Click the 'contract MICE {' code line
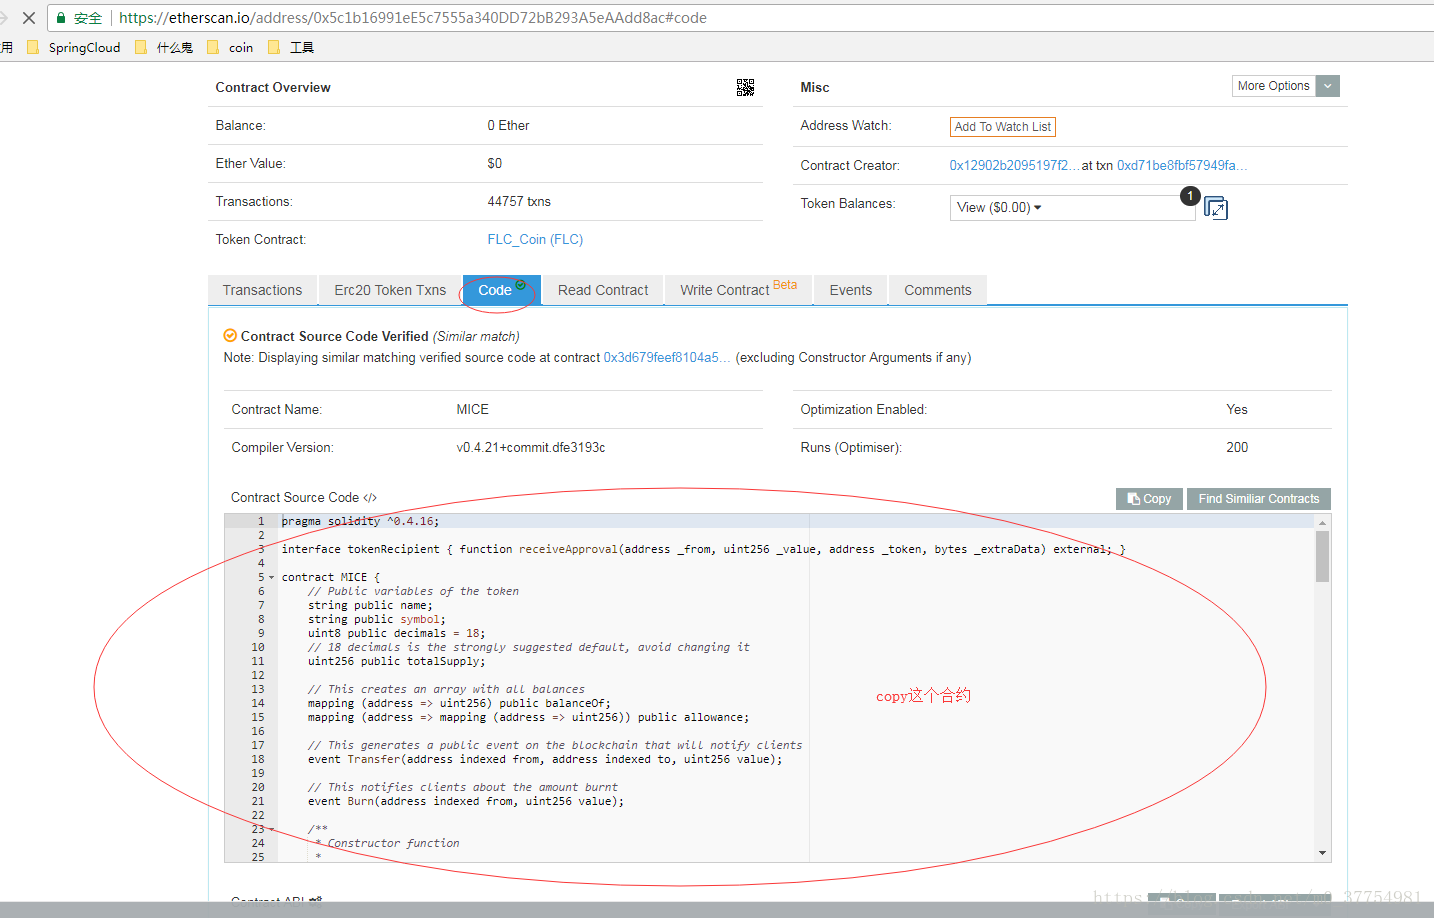Viewport: 1434px width, 918px height. point(331,577)
